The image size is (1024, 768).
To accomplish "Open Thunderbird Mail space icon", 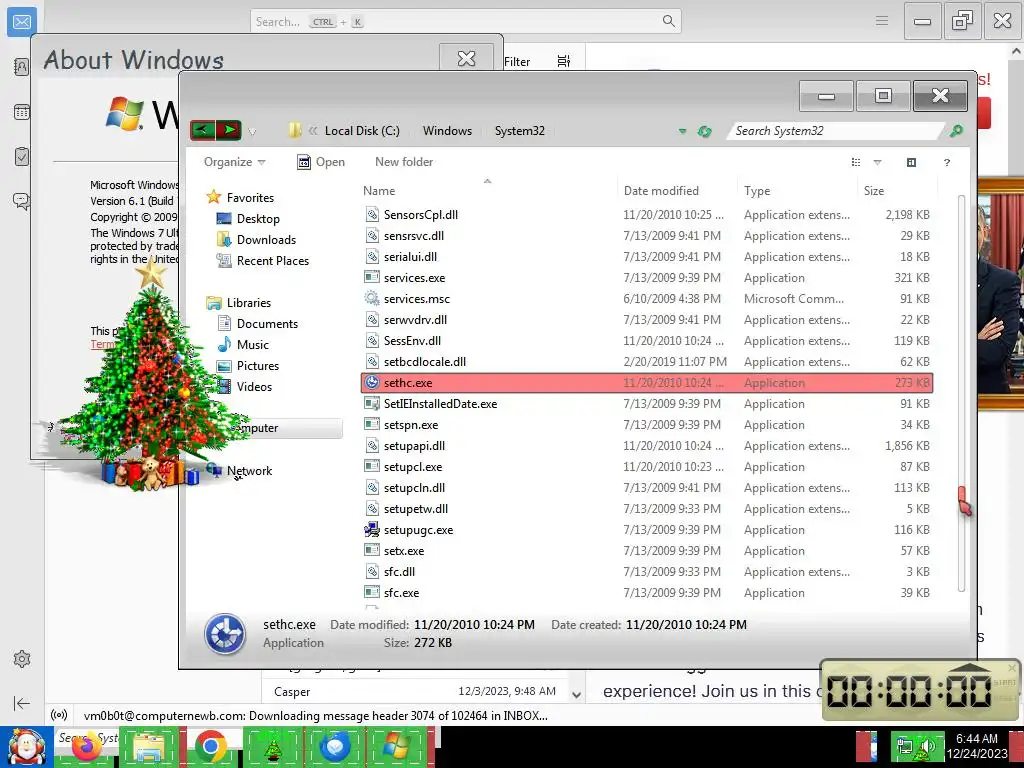I will [x=22, y=22].
